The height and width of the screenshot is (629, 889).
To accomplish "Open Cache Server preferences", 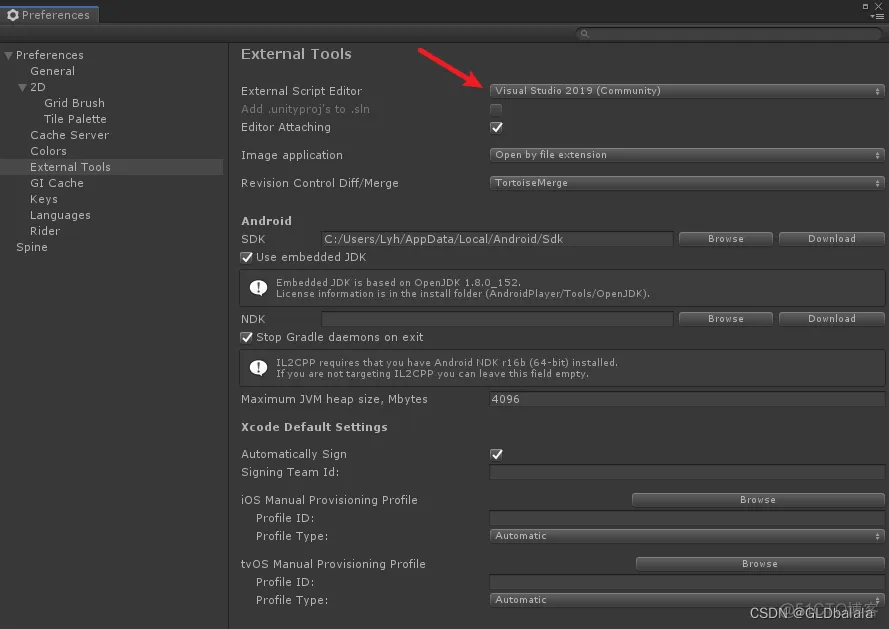I will tap(70, 135).
